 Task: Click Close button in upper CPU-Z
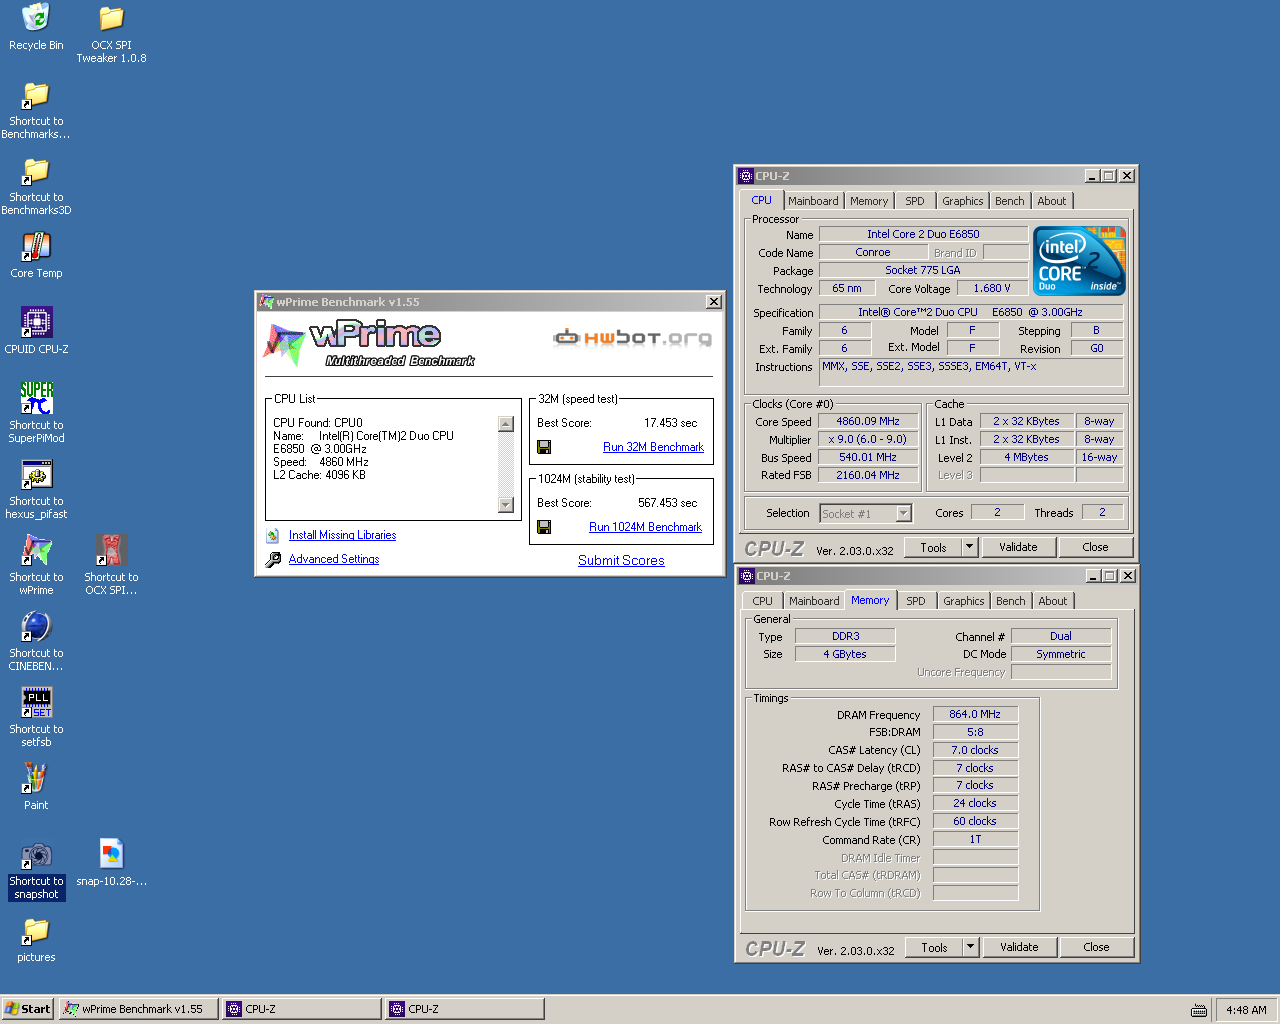[1095, 547]
